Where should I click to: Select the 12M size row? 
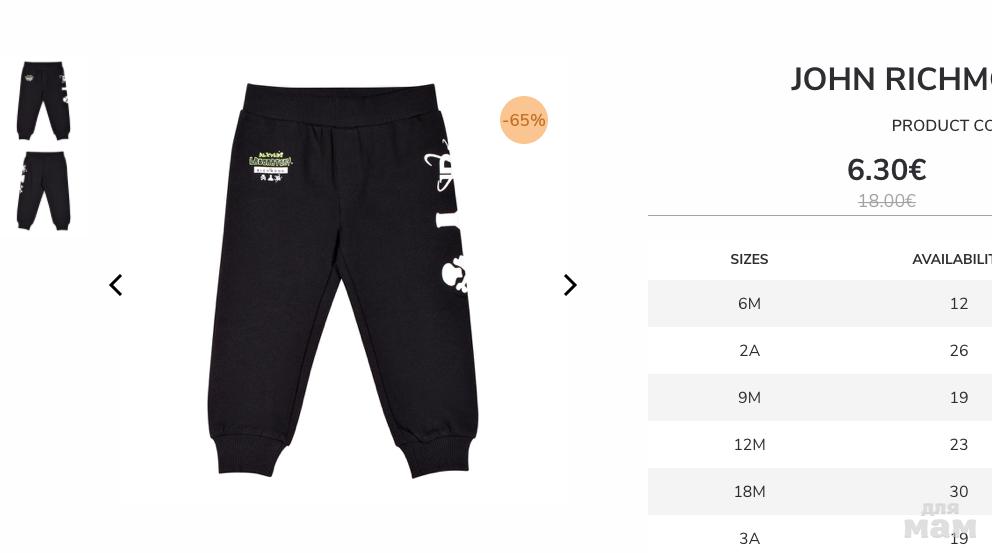(820, 444)
